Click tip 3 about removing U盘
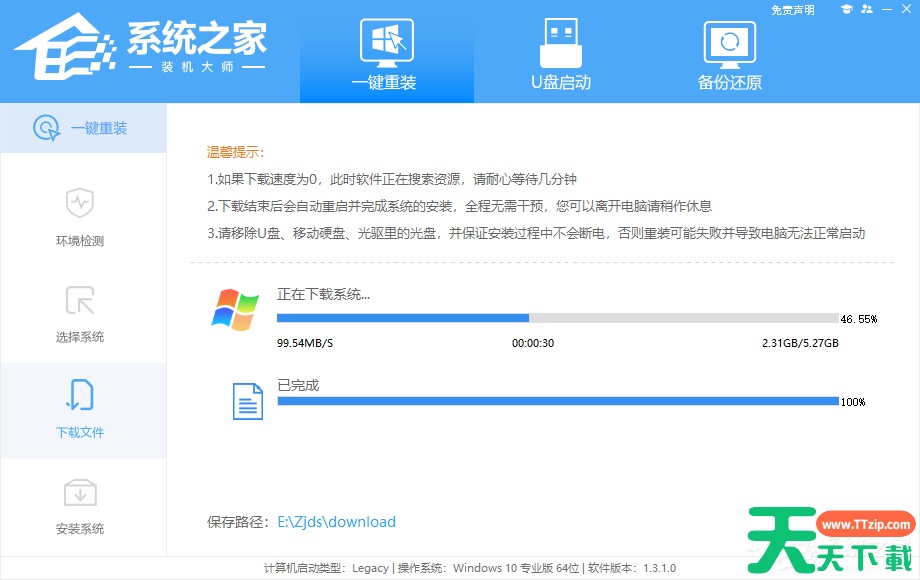Image resolution: width=920 pixels, height=580 pixels. click(536, 233)
